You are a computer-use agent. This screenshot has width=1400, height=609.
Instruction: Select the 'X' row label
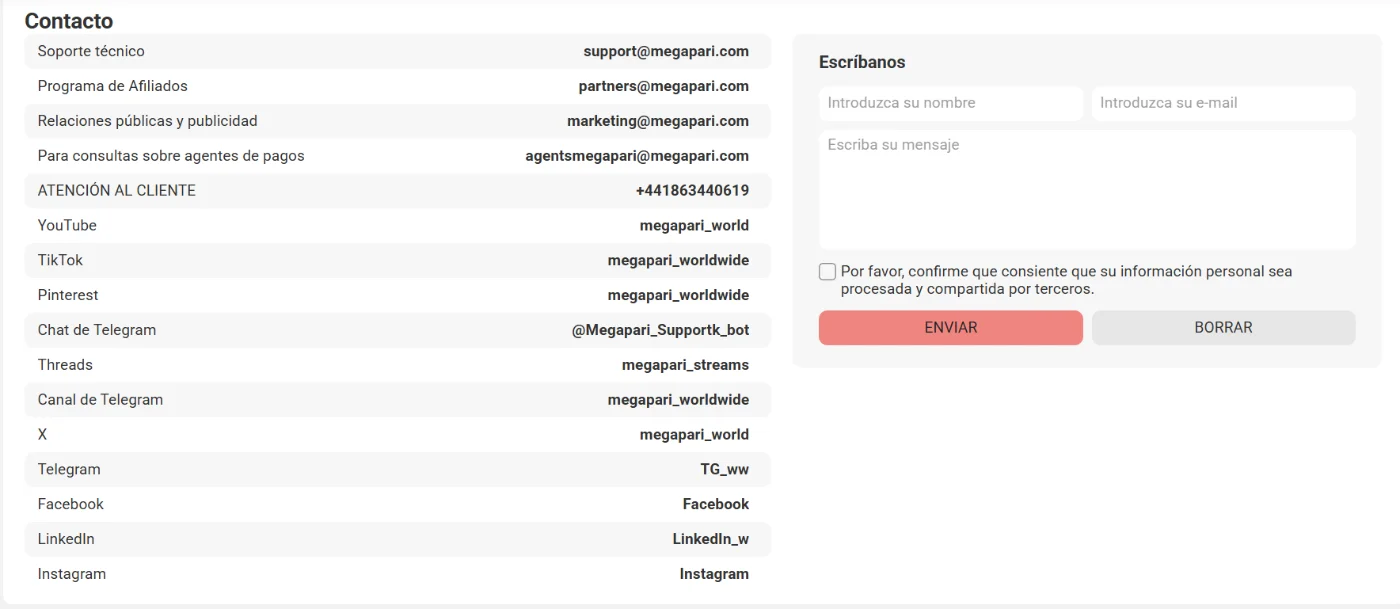coord(42,435)
